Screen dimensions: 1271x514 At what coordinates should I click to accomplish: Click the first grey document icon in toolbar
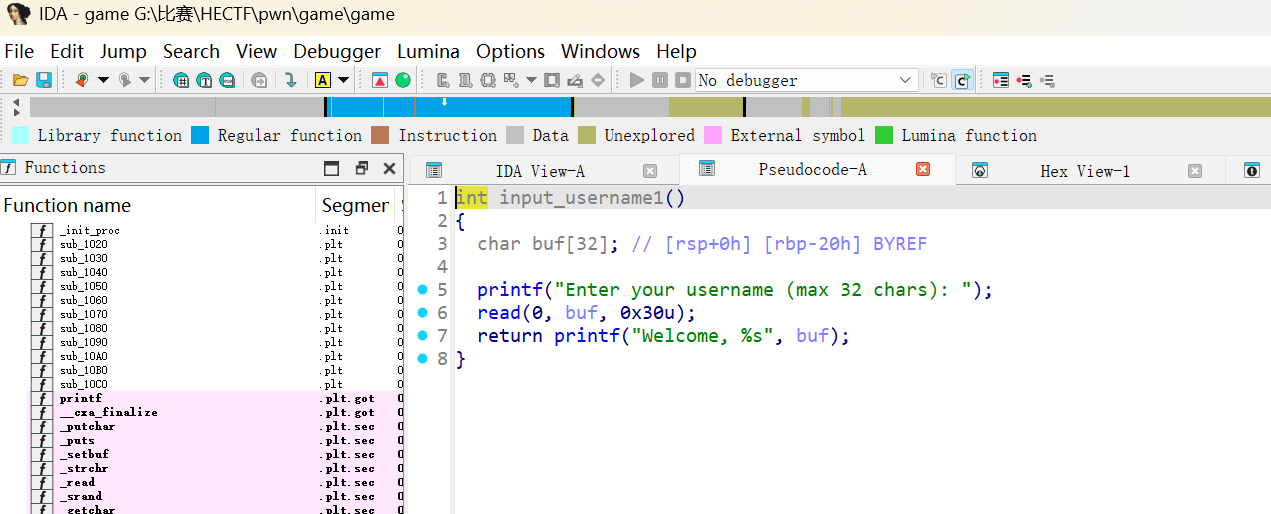442,80
